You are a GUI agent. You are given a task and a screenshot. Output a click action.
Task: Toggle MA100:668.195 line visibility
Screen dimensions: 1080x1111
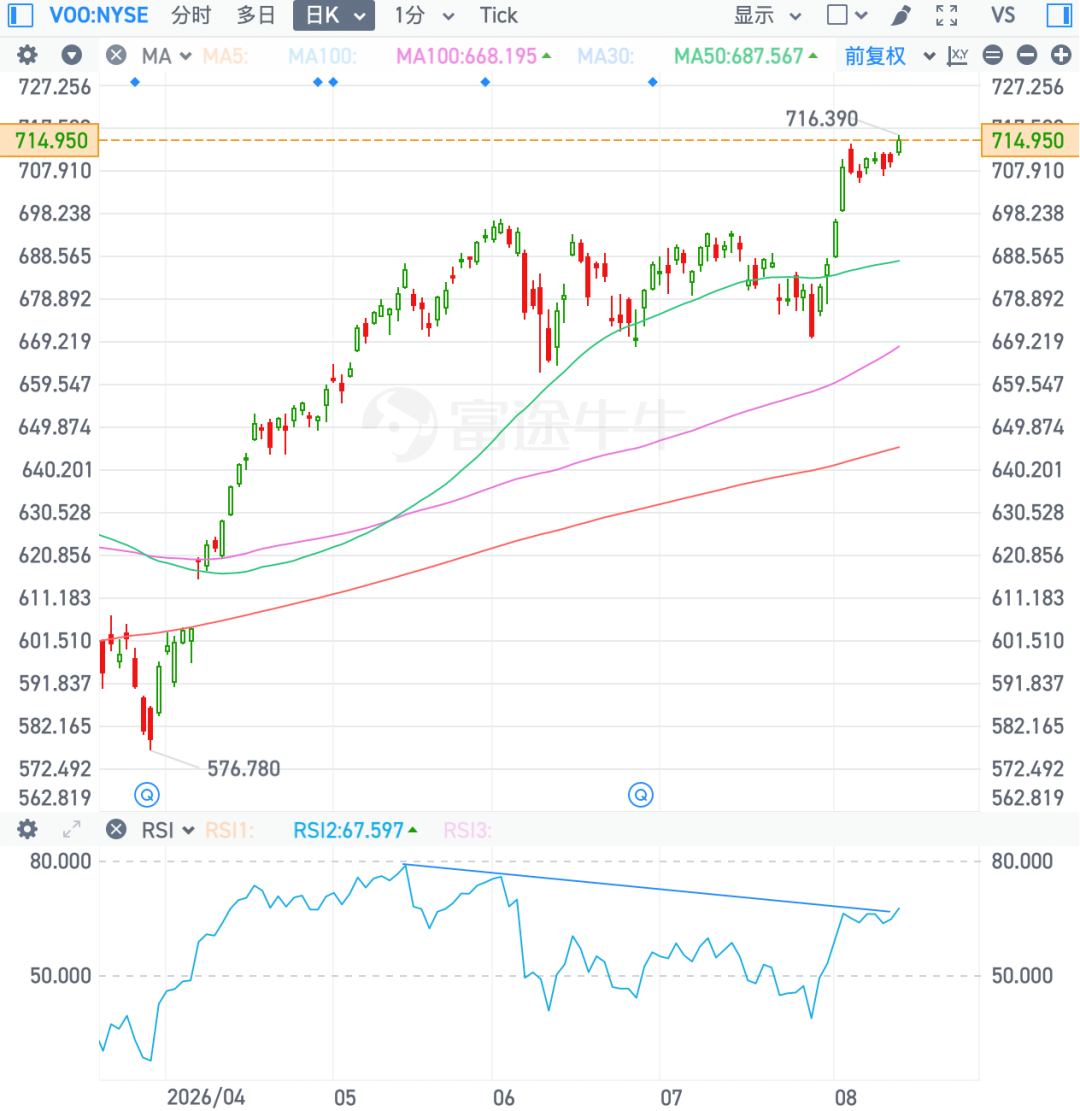[473, 56]
